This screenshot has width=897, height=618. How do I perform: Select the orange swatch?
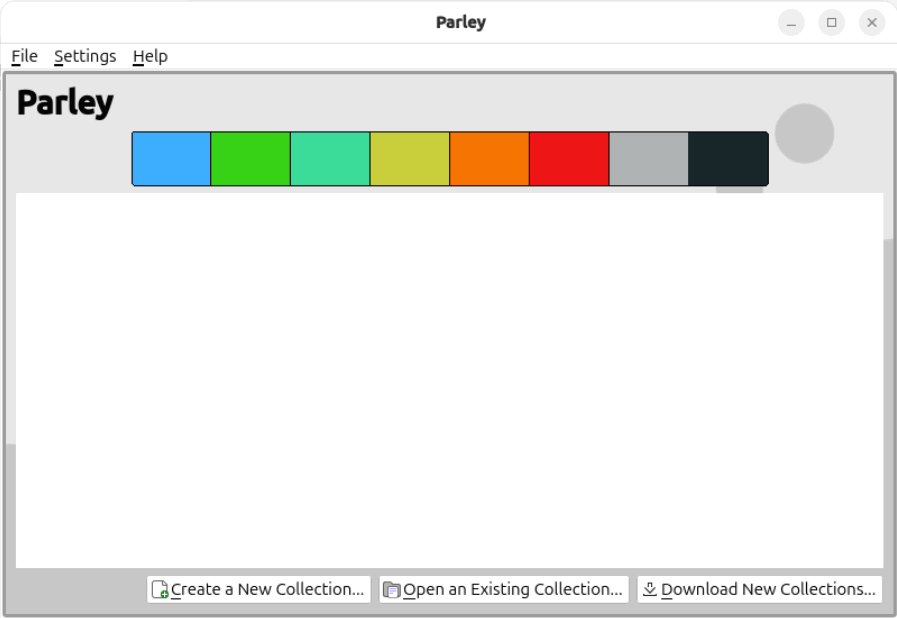(x=490, y=159)
